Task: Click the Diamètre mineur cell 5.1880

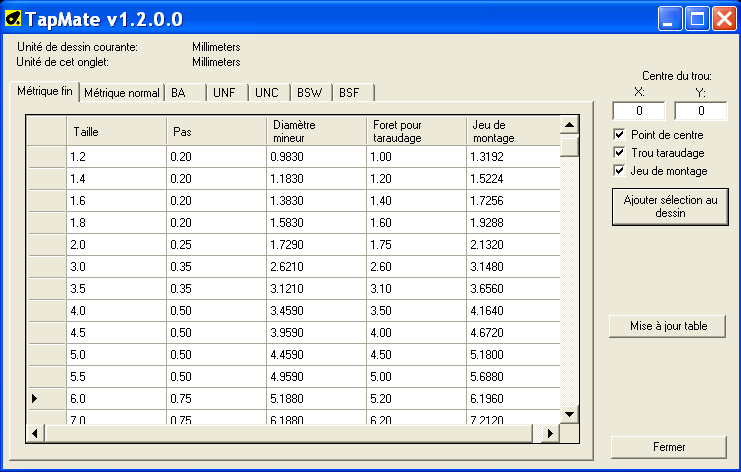Action: (316, 399)
